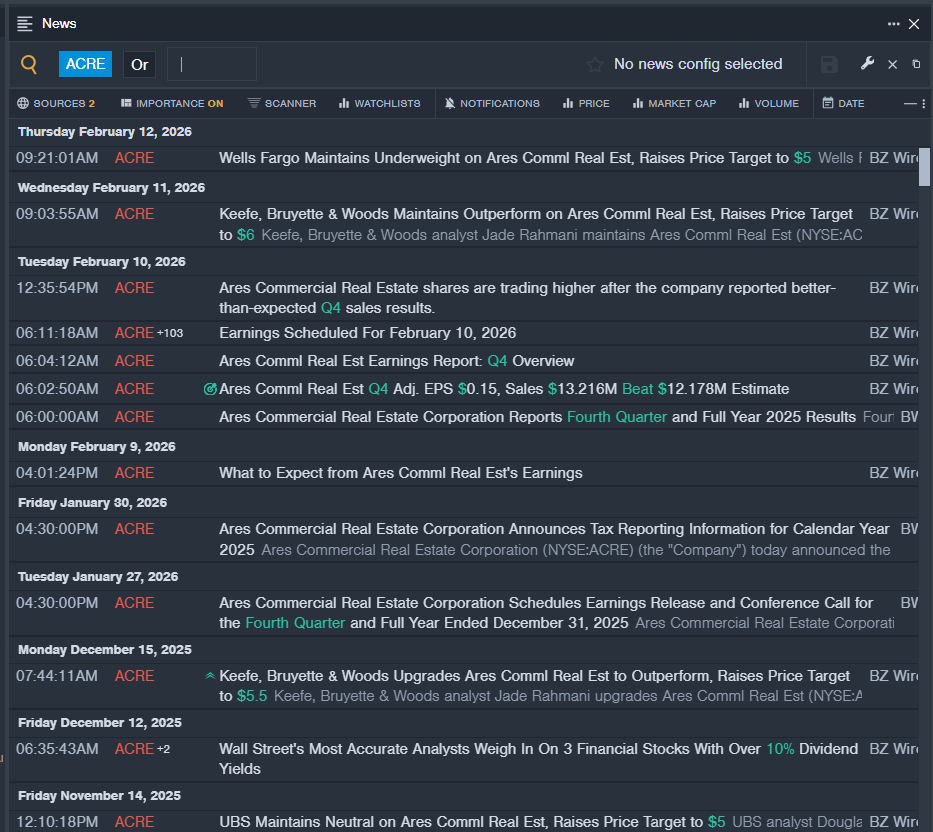Click the ACRE ticker tag in search bar
This screenshot has width=933, height=832.
(86, 64)
